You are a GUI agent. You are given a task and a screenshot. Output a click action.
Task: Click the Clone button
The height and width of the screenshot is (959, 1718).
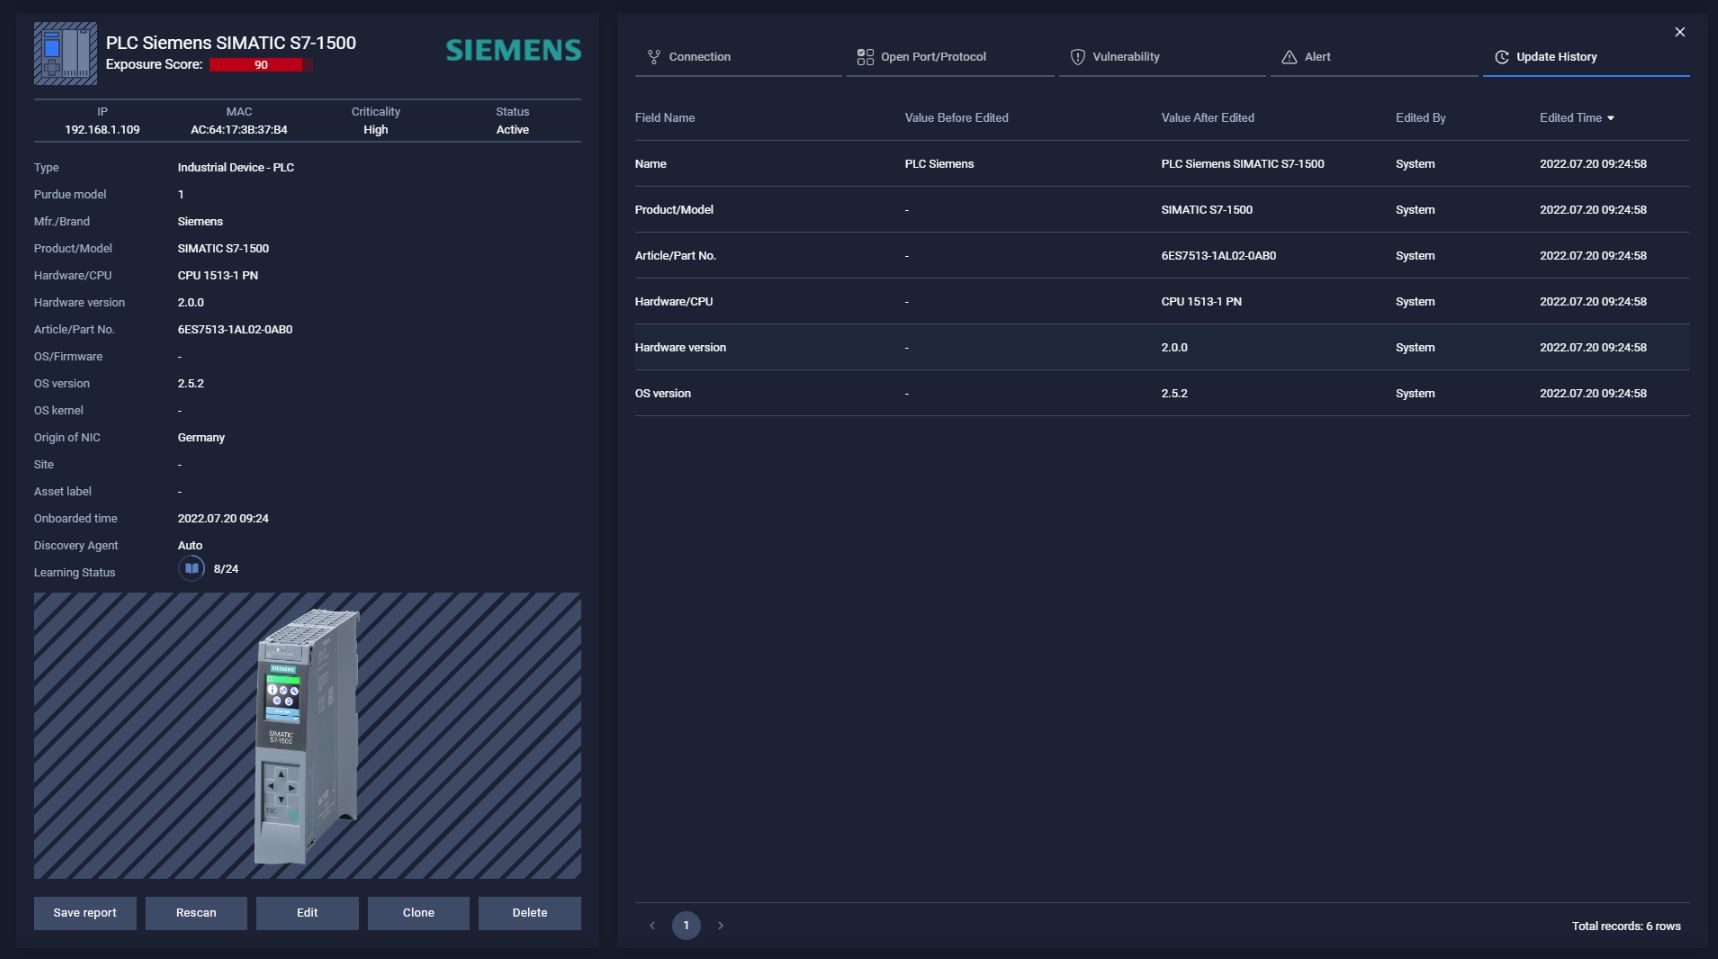tap(418, 913)
